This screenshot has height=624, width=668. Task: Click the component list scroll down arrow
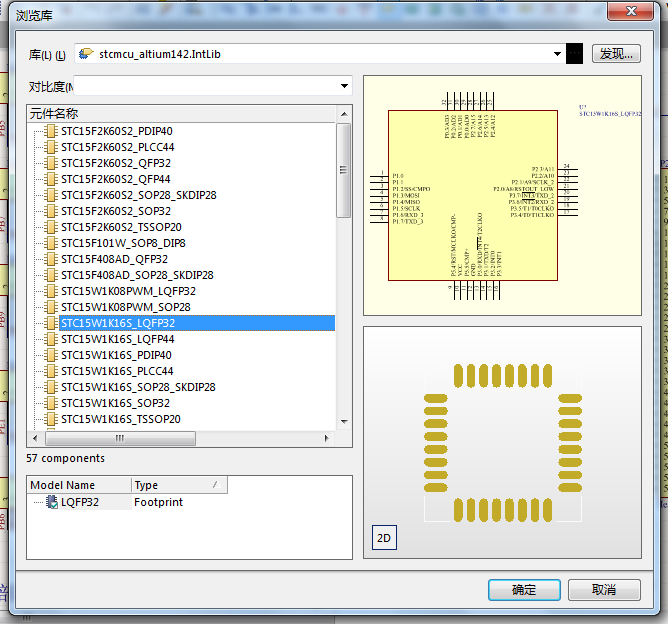pyautogui.click(x=344, y=422)
